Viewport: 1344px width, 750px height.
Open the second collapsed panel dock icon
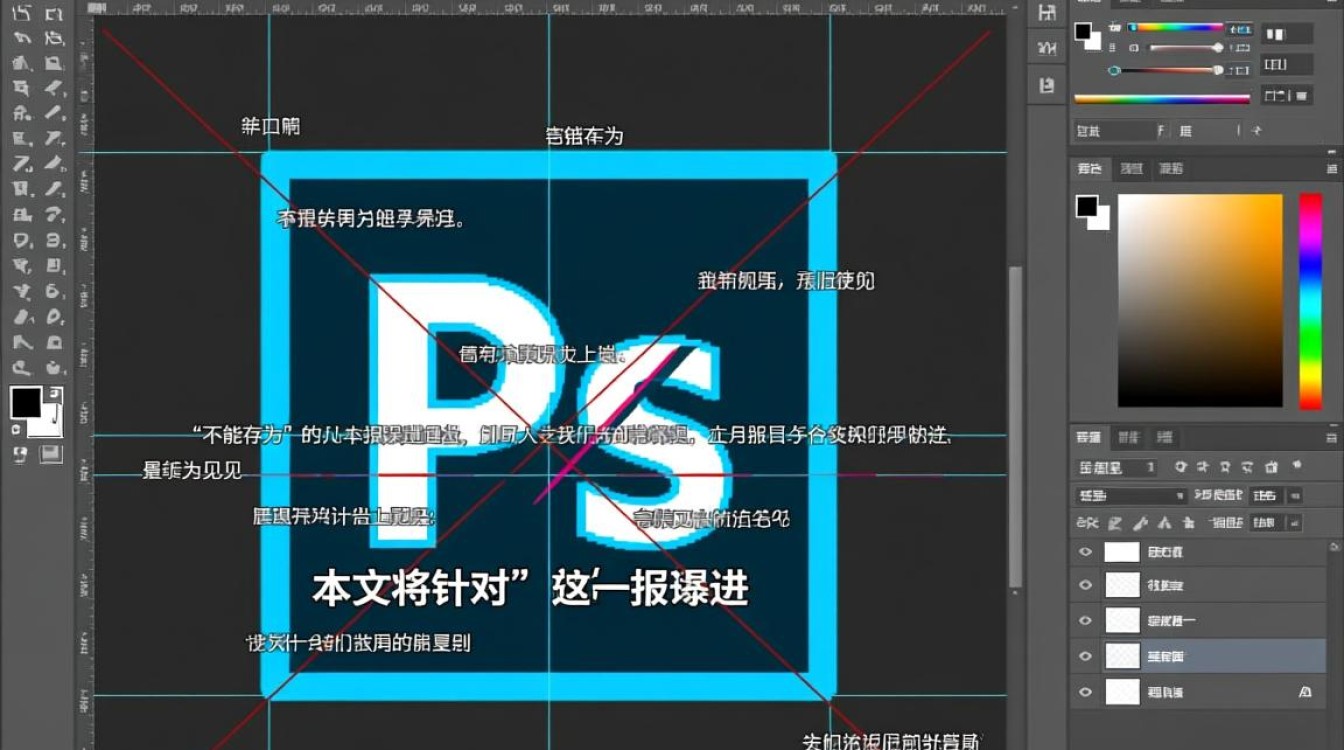1046,49
